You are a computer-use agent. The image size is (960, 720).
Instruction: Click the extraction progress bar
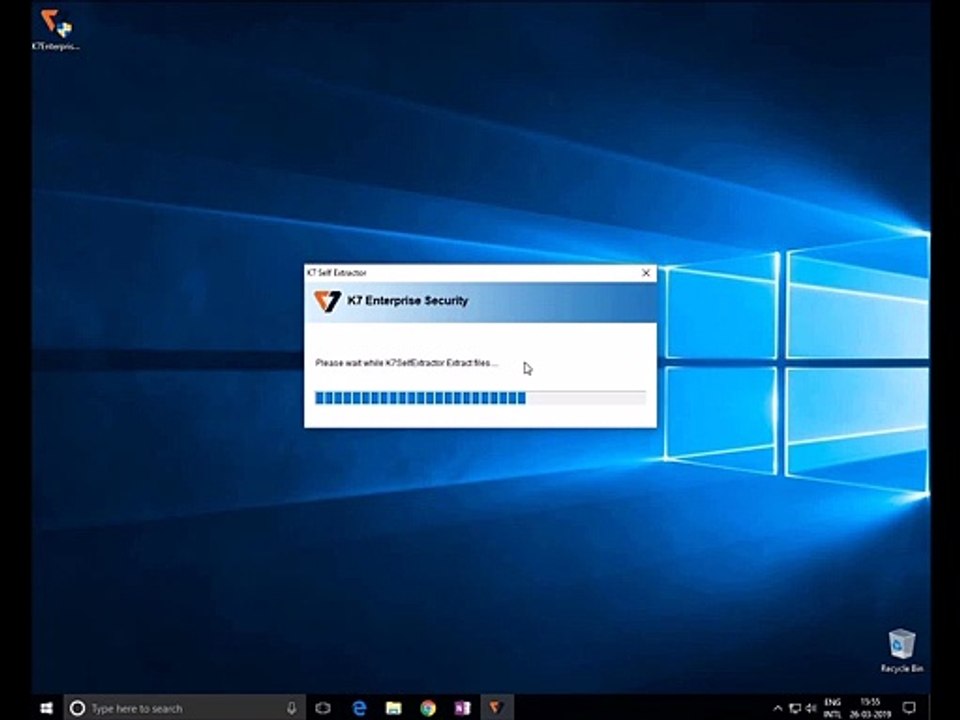pos(480,398)
